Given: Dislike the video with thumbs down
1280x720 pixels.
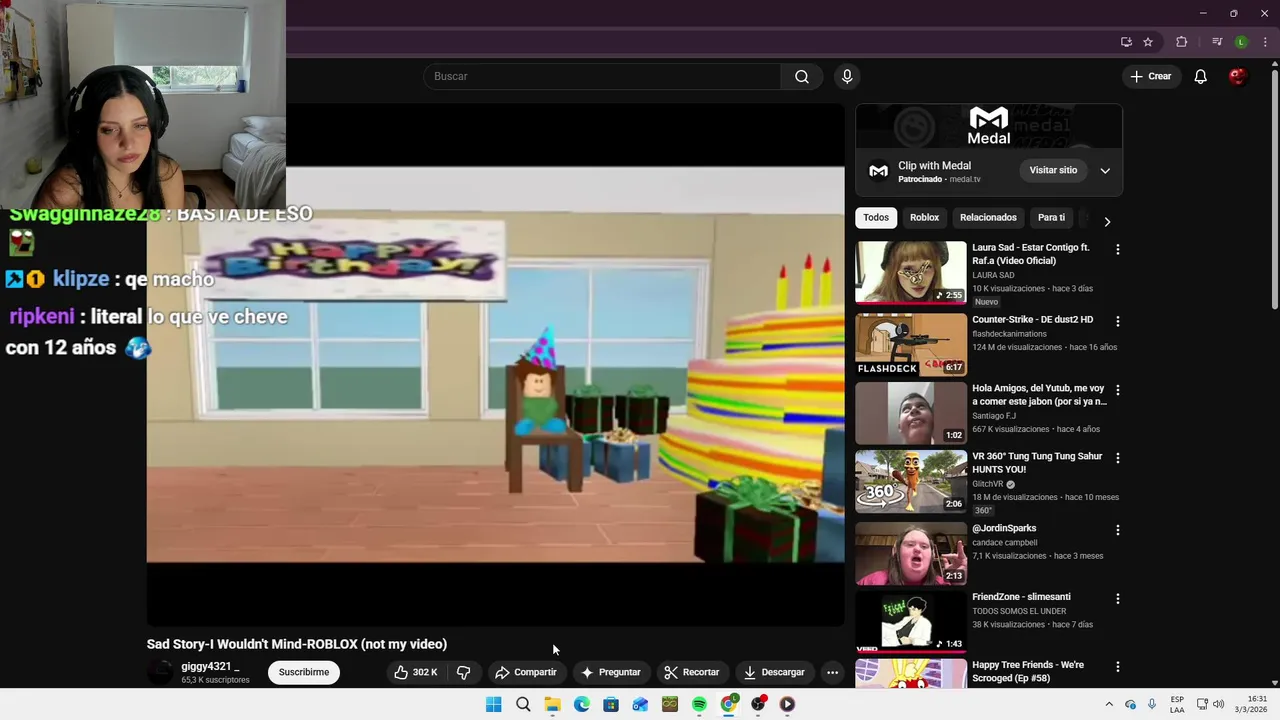Looking at the screenshot, I should coord(463,672).
